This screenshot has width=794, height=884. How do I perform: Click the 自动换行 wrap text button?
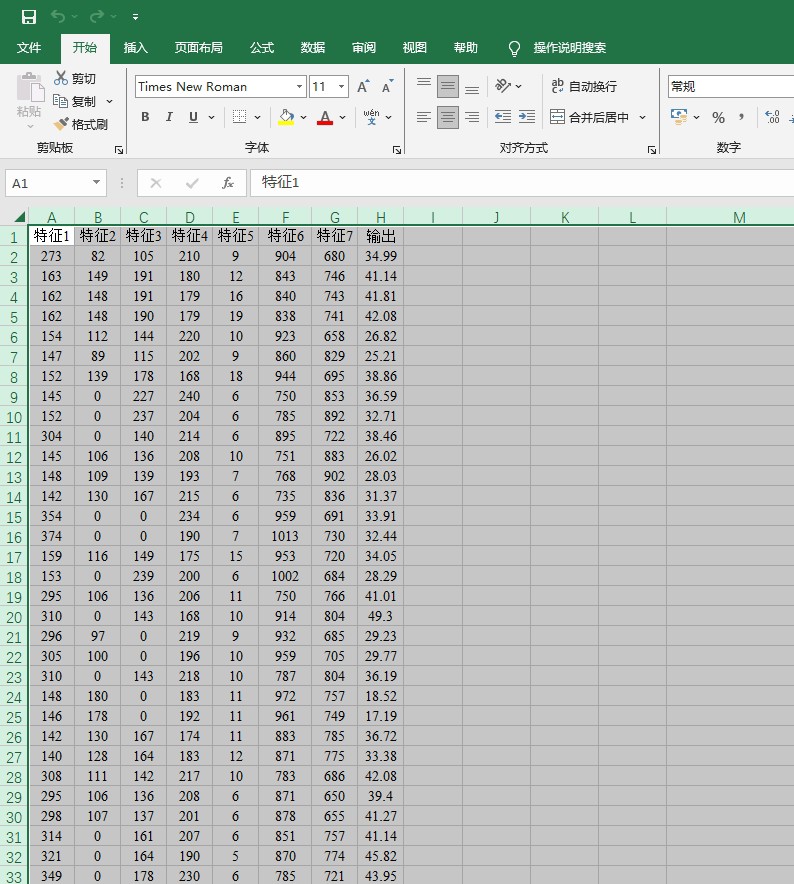[x=584, y=86]
